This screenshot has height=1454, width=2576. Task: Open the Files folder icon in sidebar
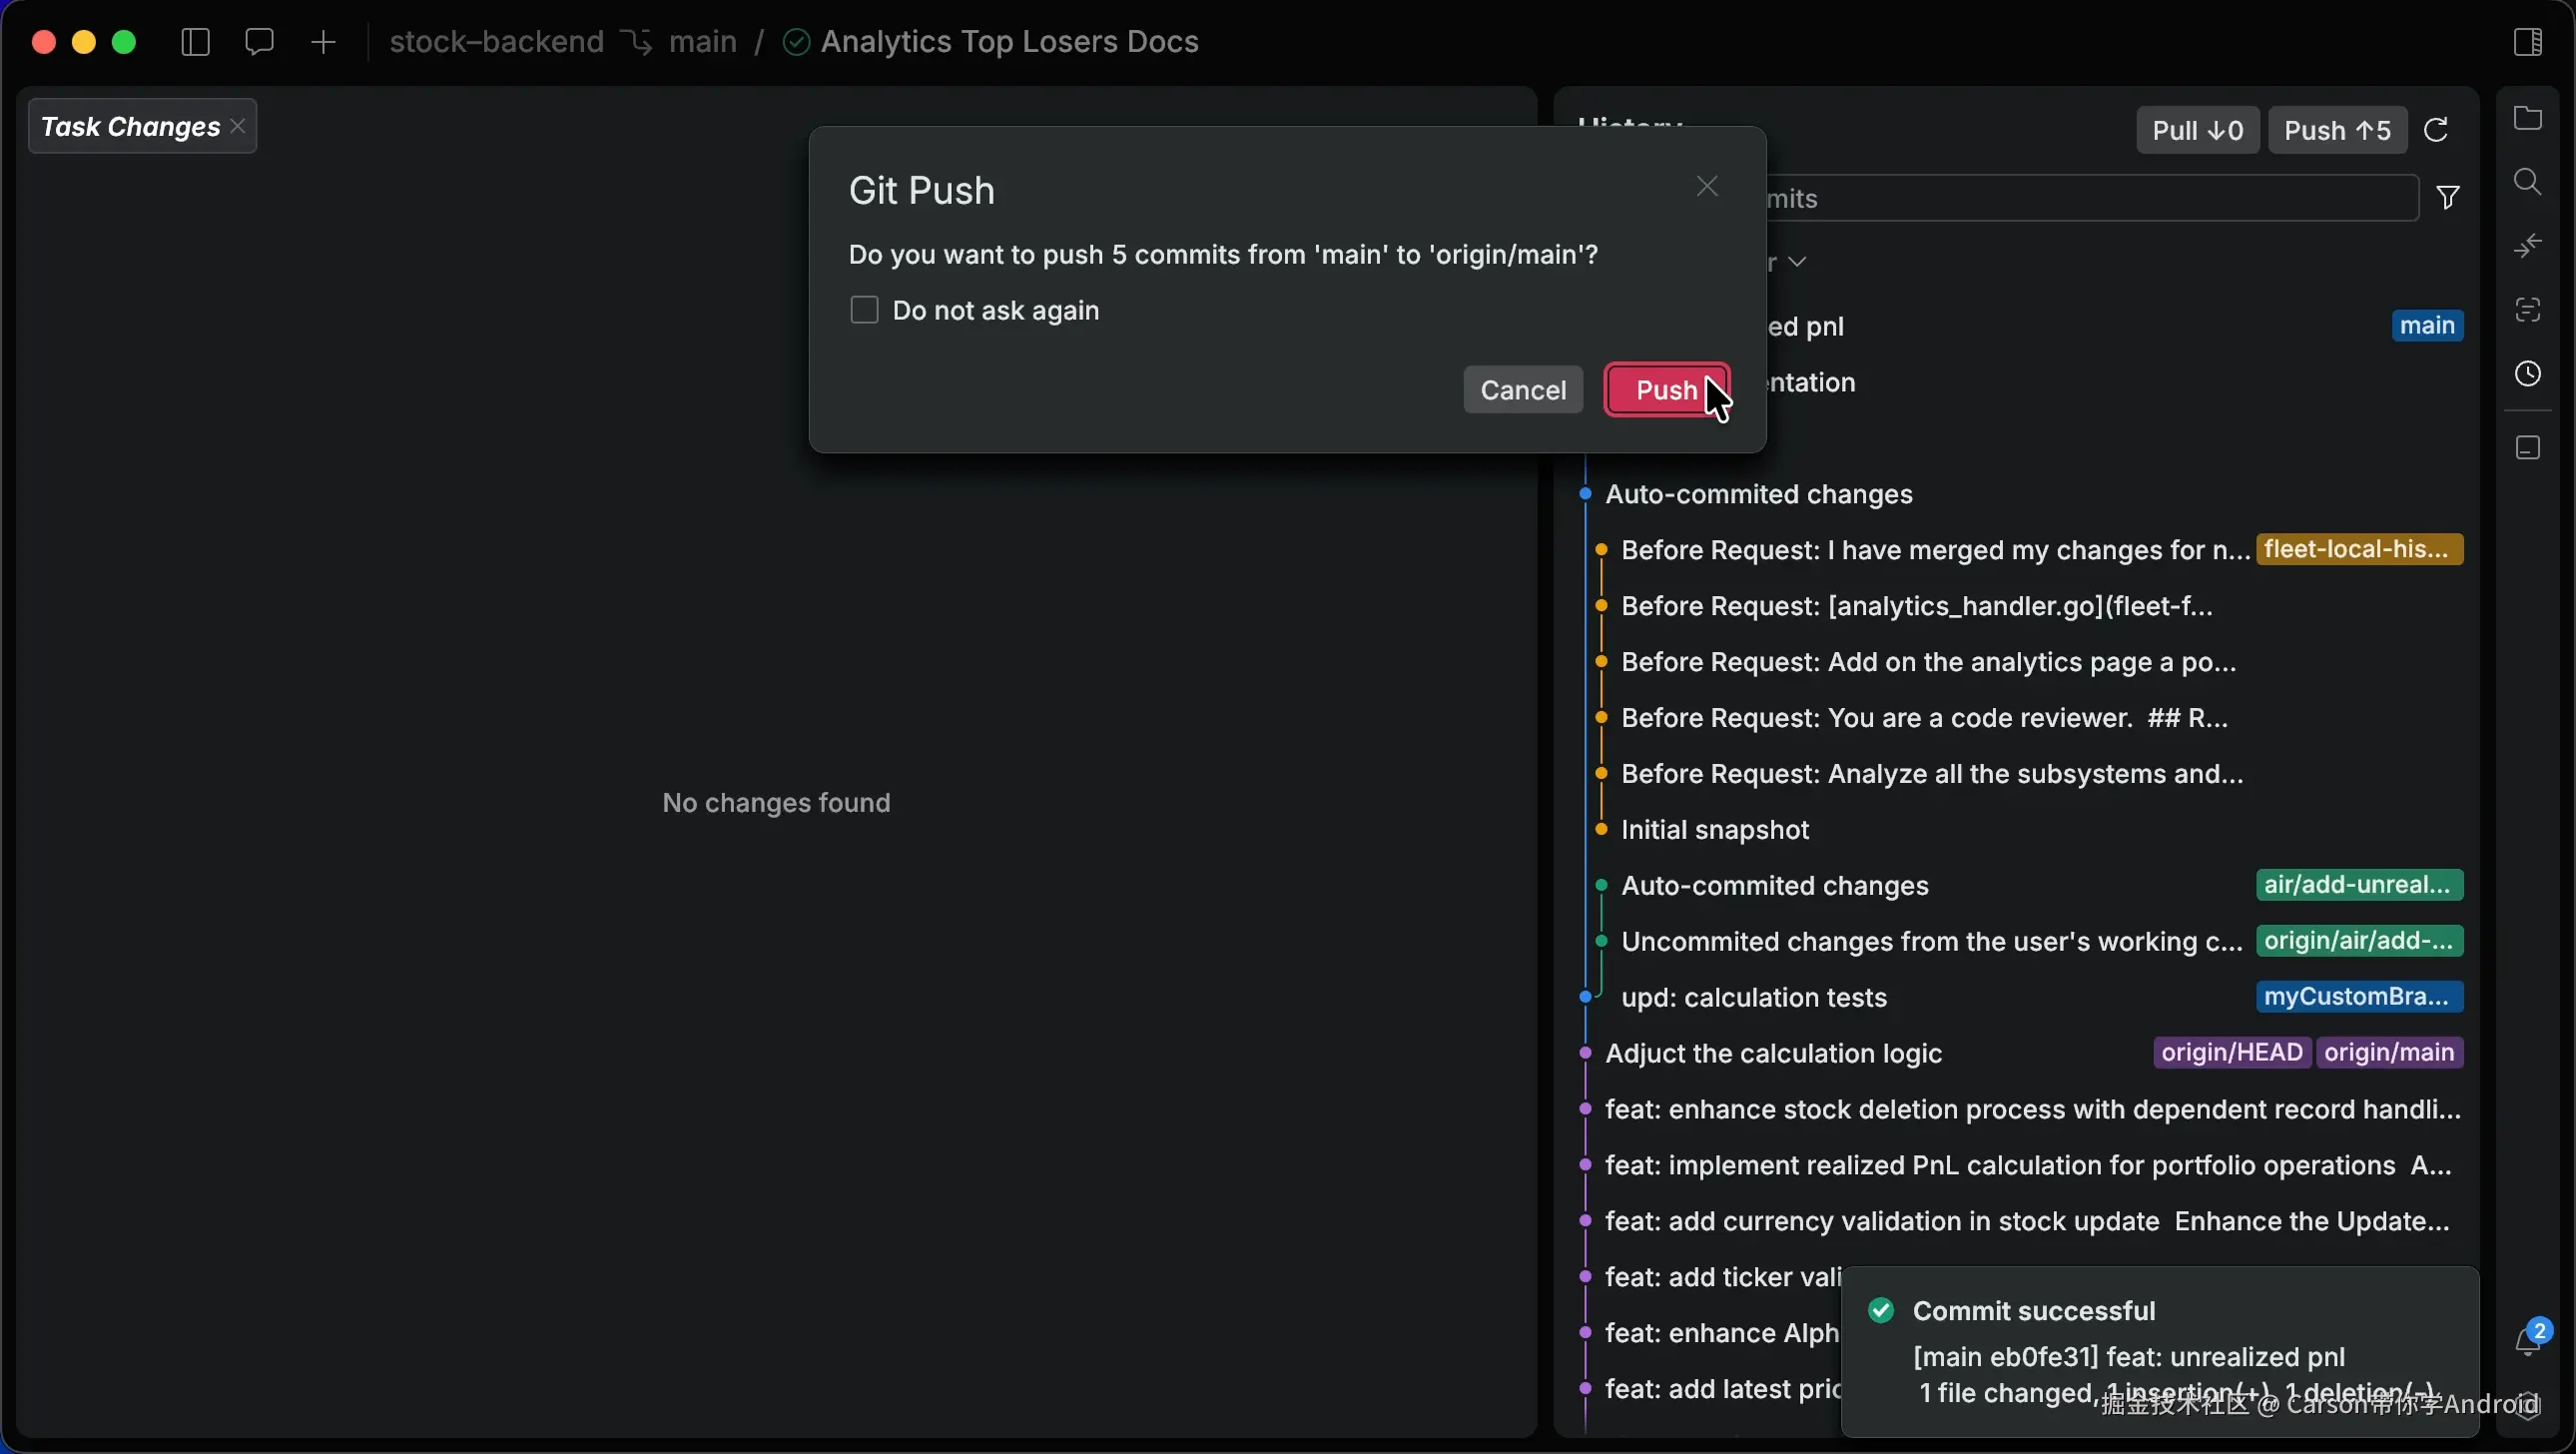(2527, 118)
